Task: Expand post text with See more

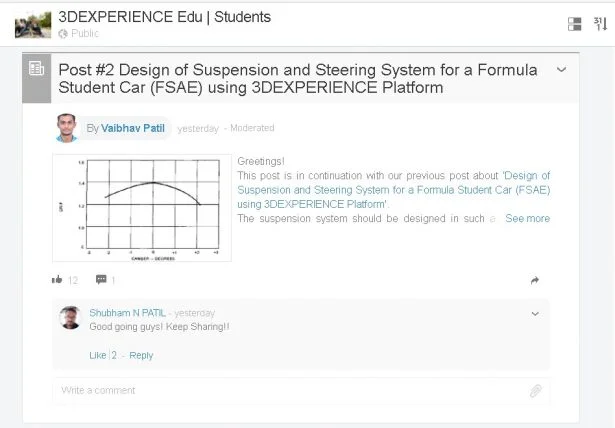Action: [527, 218]
